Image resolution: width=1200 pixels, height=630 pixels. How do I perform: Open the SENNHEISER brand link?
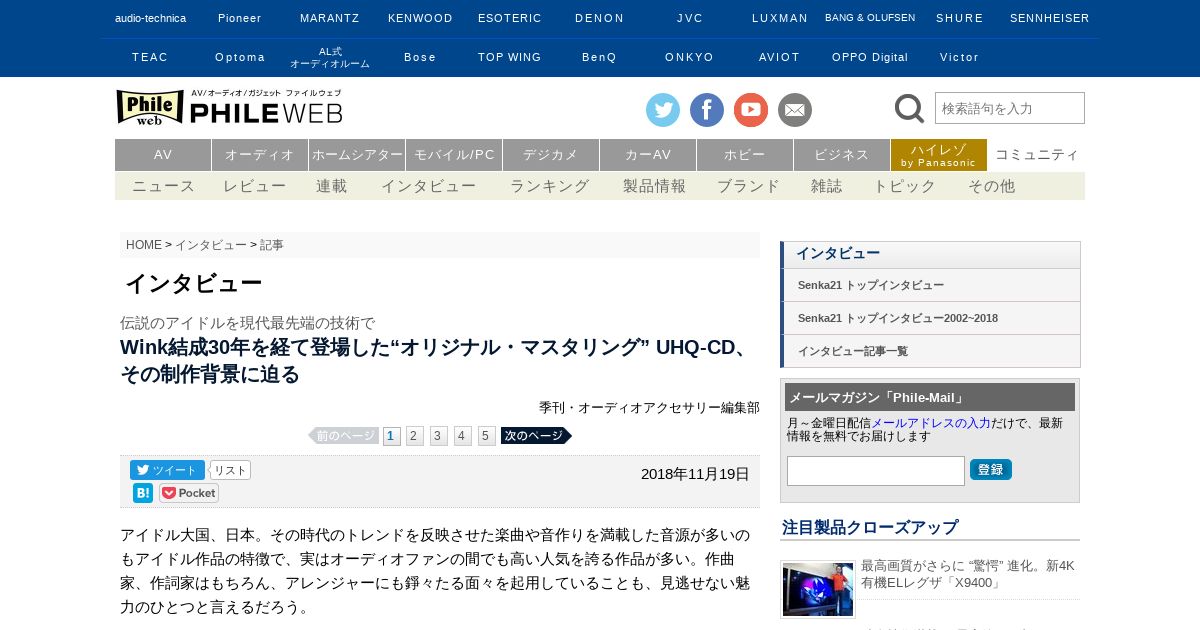click(1050, 18)
